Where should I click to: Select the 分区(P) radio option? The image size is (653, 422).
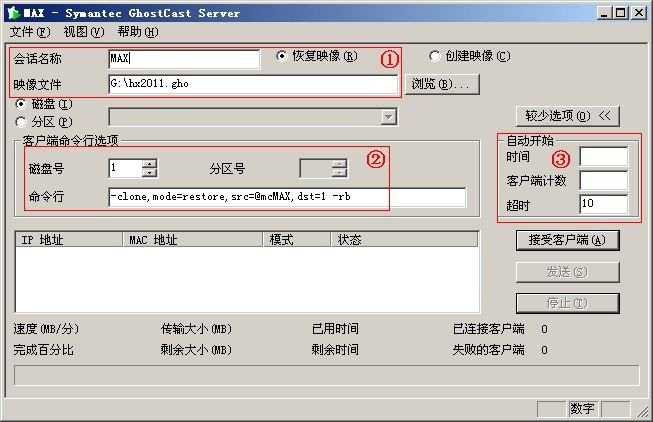[20, 122]
